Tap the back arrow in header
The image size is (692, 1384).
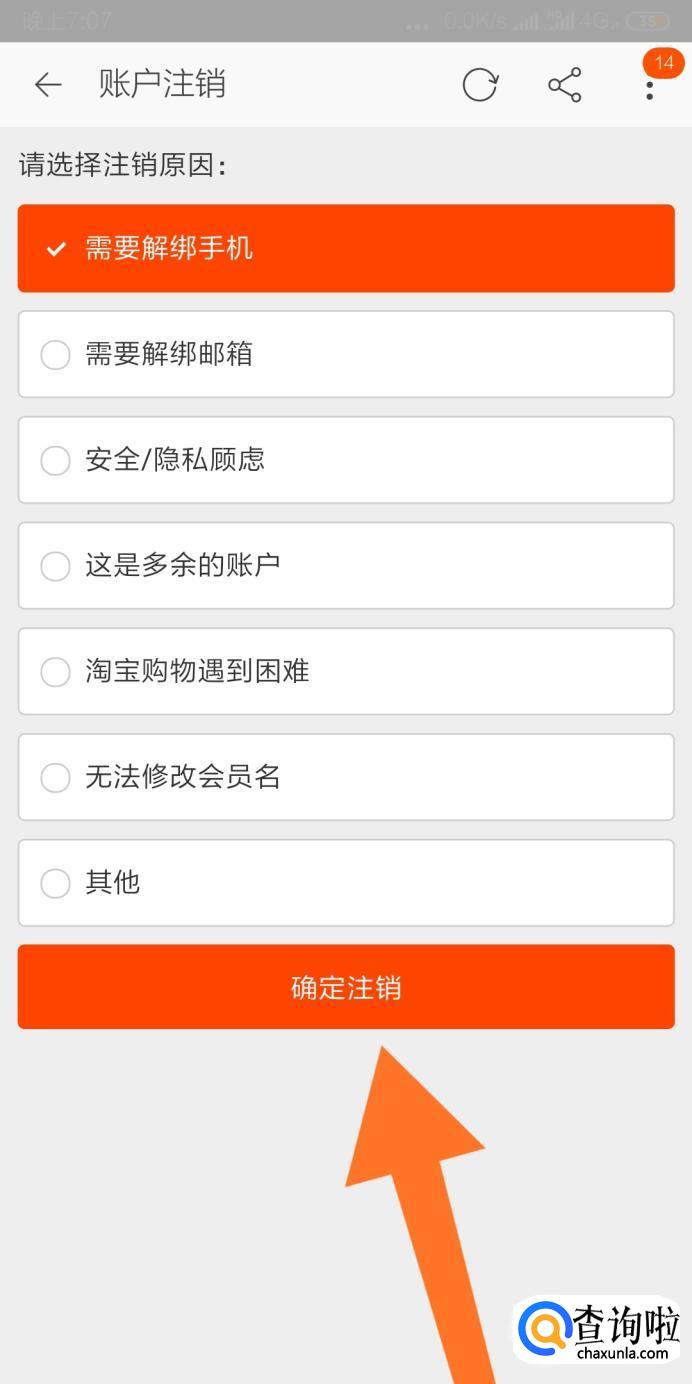click(x=48, y=85)
